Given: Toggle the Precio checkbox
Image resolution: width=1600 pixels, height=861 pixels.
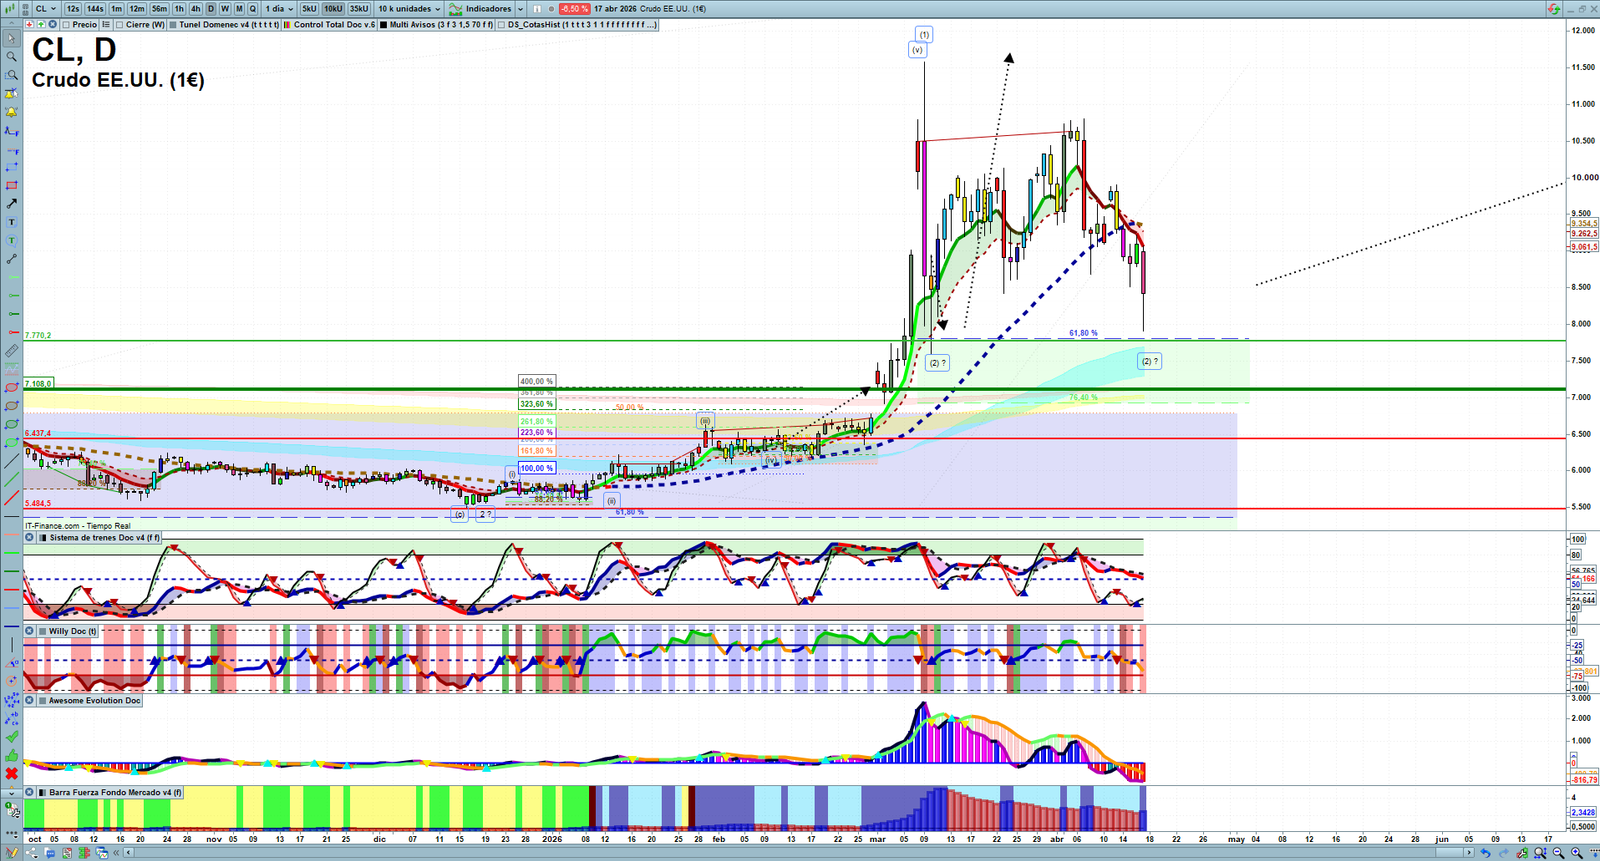Looking at the screenshot, I should click(x=66, y=25).
